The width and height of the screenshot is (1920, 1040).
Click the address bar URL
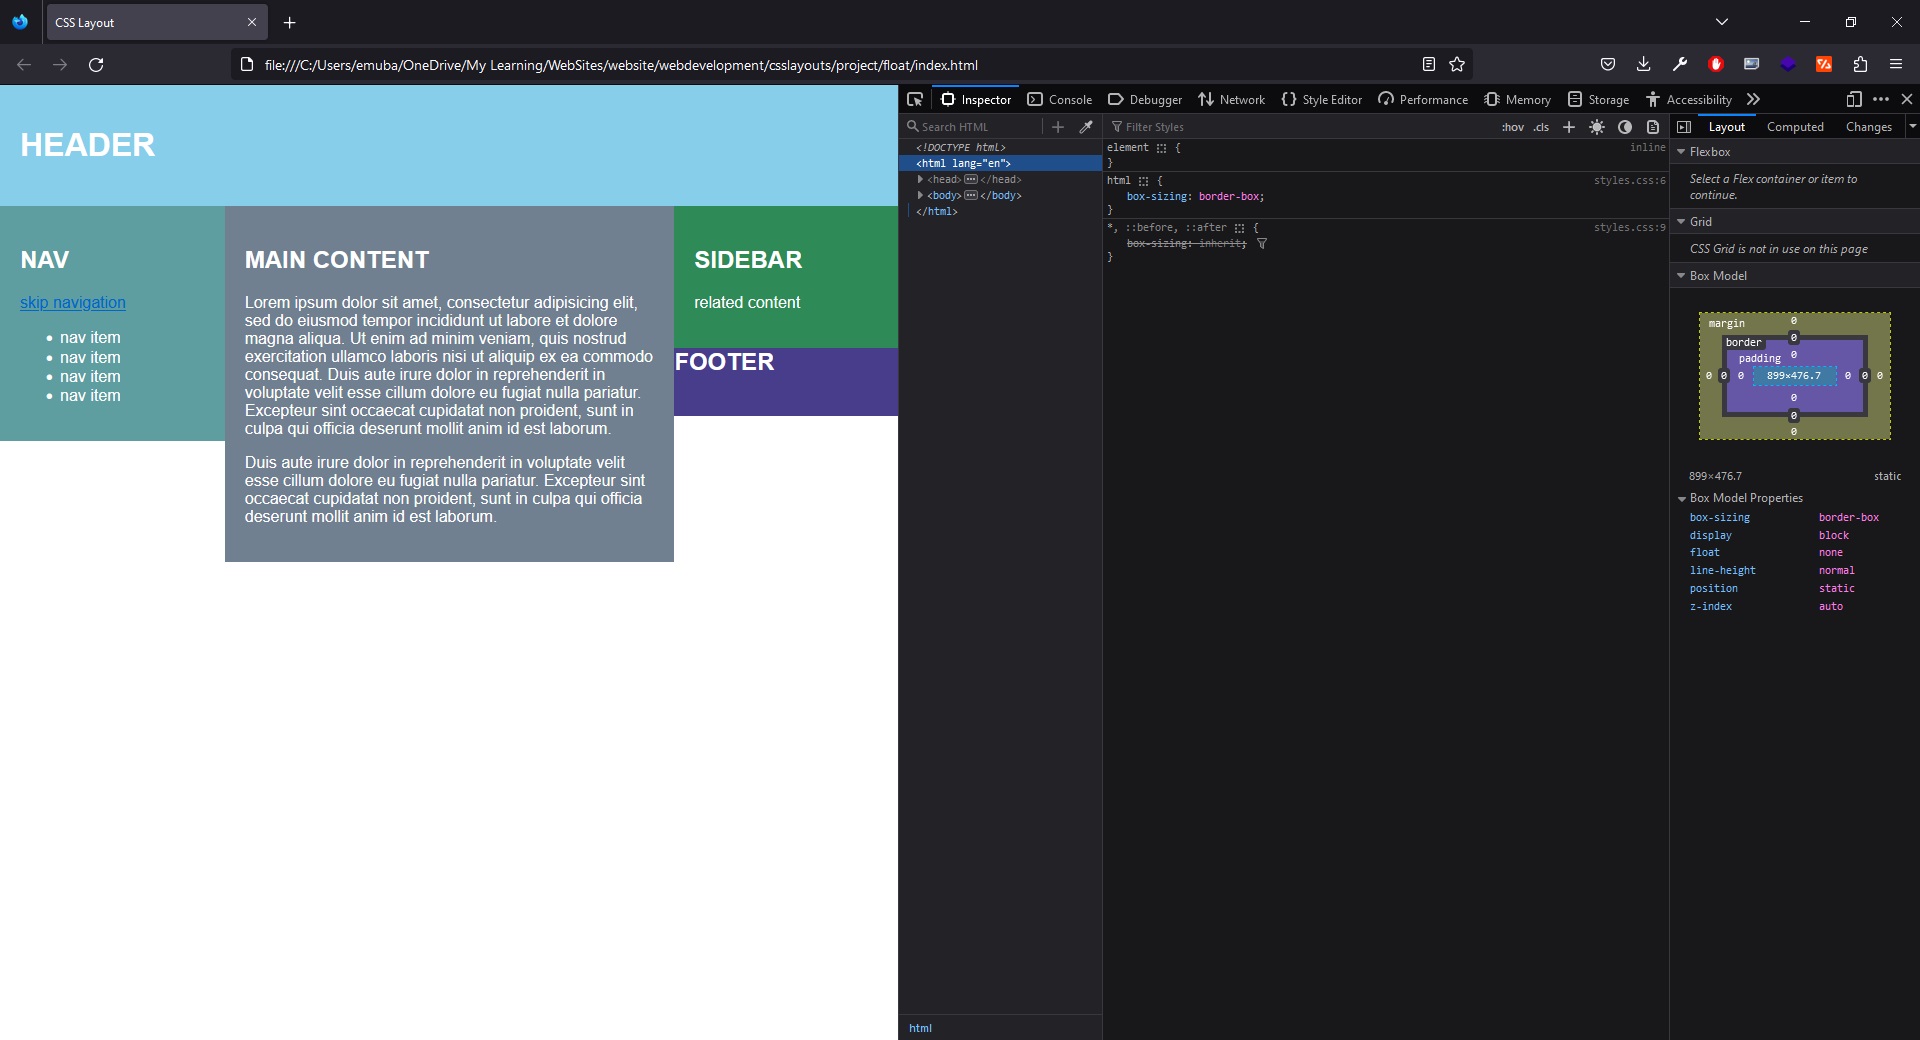tap(621, 65)
